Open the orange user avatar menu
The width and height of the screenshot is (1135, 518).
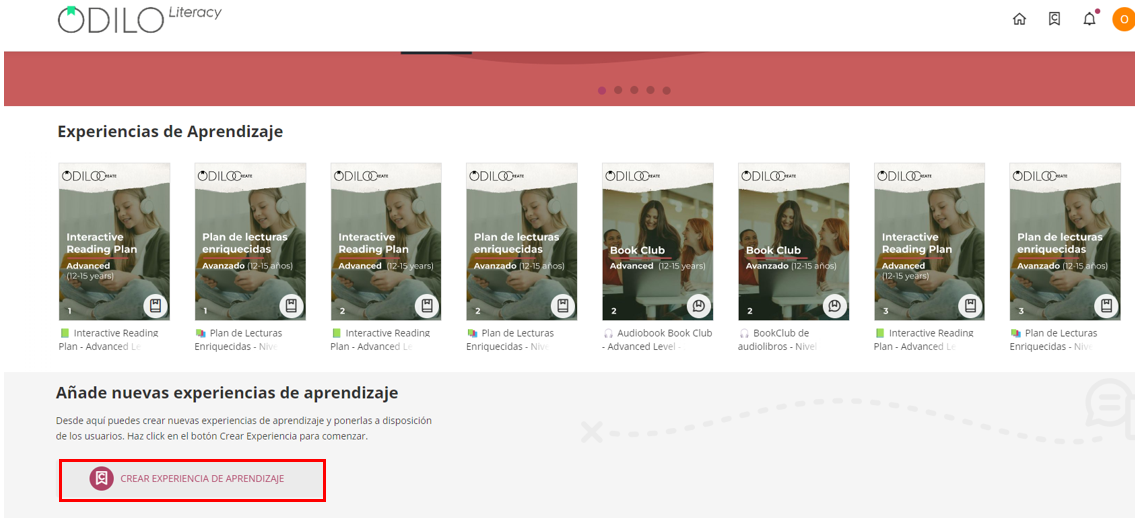click(1124, 20)
